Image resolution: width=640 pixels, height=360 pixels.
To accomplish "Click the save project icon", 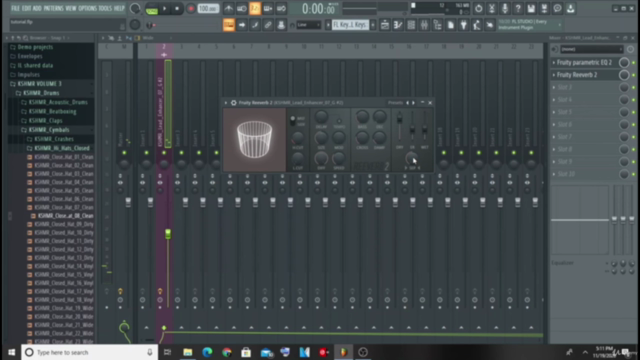I will pyautogui.click(x=531, y=8).
